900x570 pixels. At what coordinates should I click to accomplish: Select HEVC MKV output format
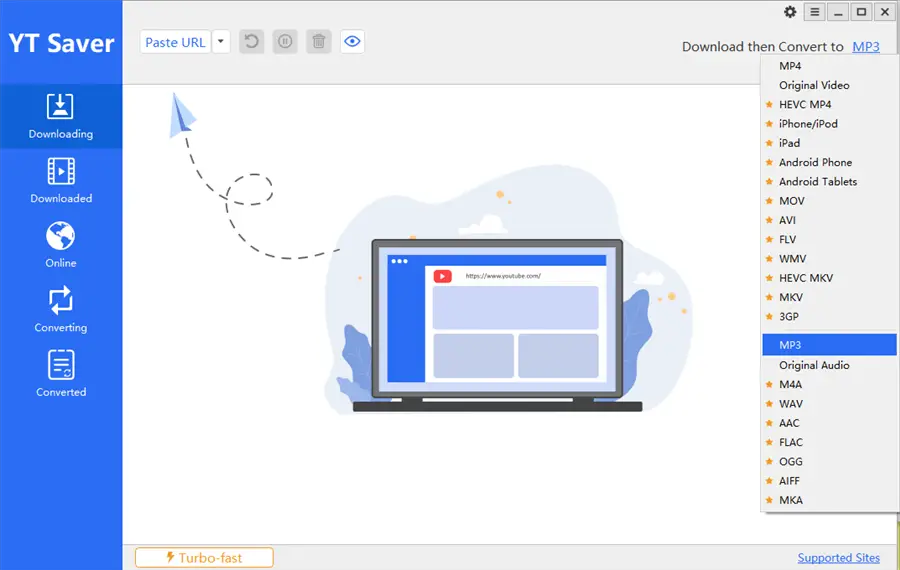pos(806,278)
